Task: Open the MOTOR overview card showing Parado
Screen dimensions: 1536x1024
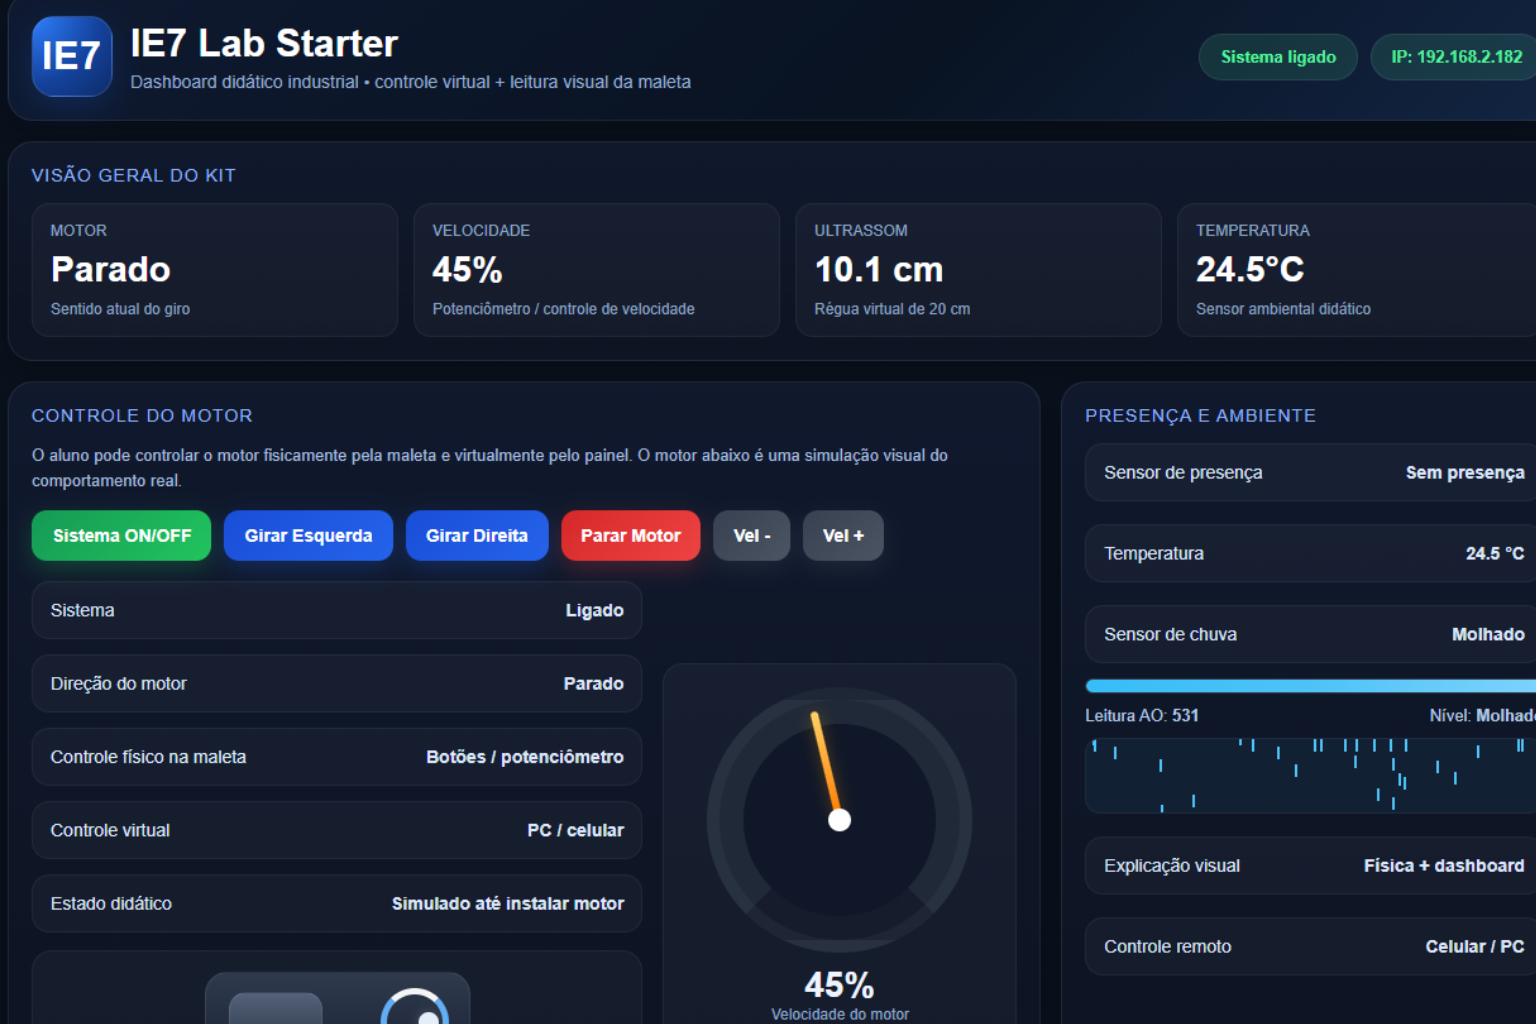Action: tap(215, 270)
